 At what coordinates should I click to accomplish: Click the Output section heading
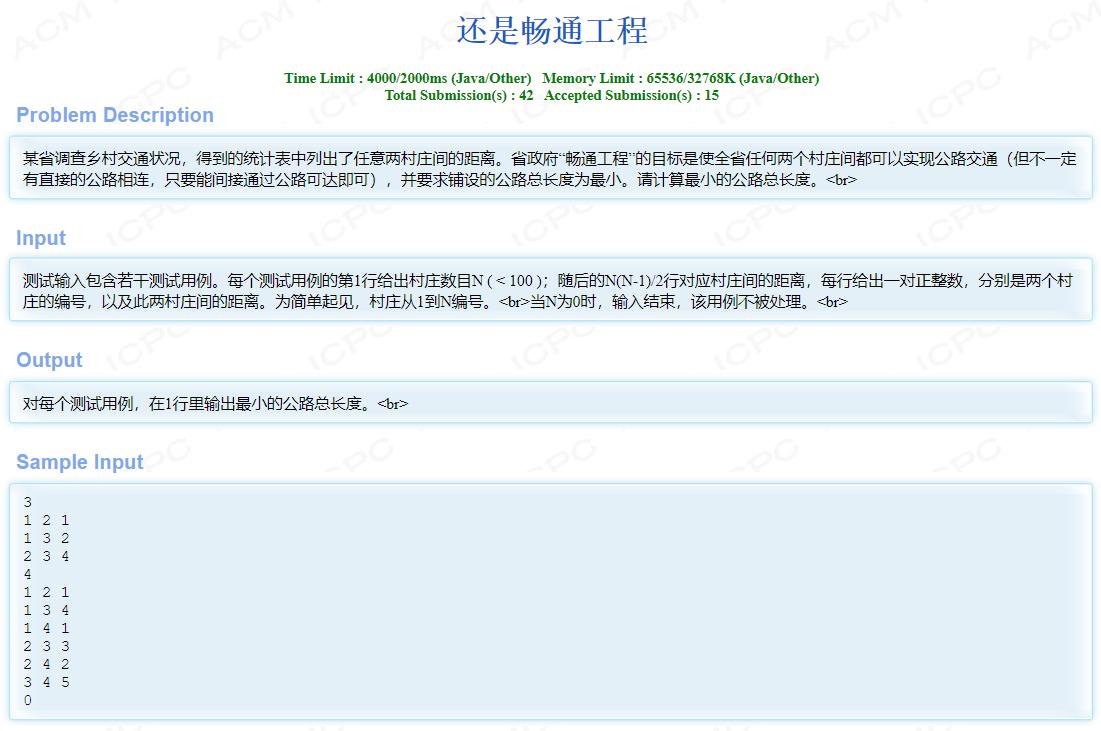49,360
